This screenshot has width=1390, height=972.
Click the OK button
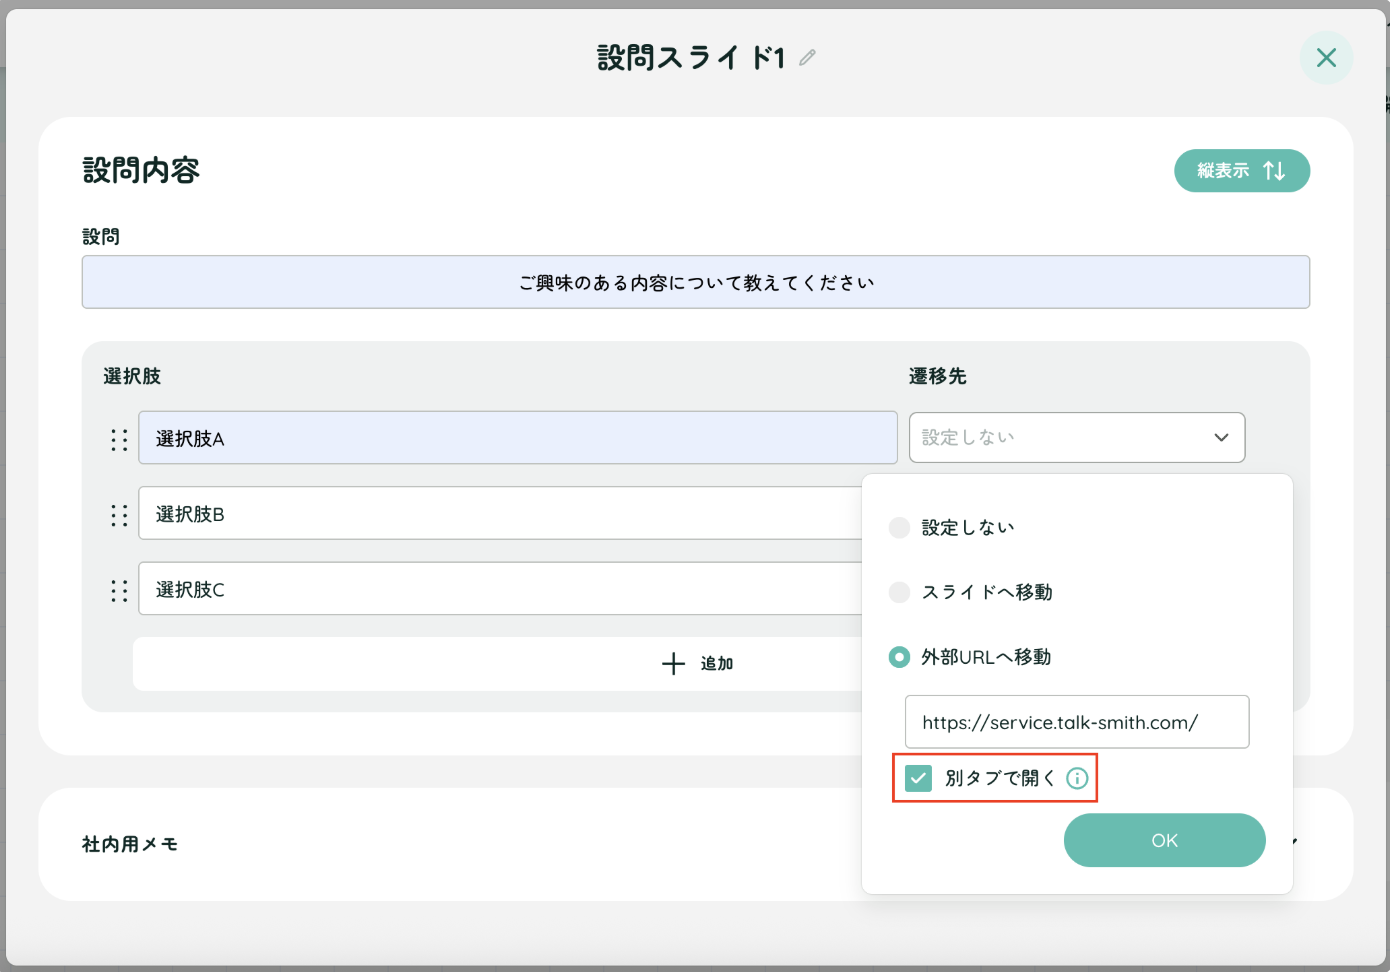(1164, 840)
